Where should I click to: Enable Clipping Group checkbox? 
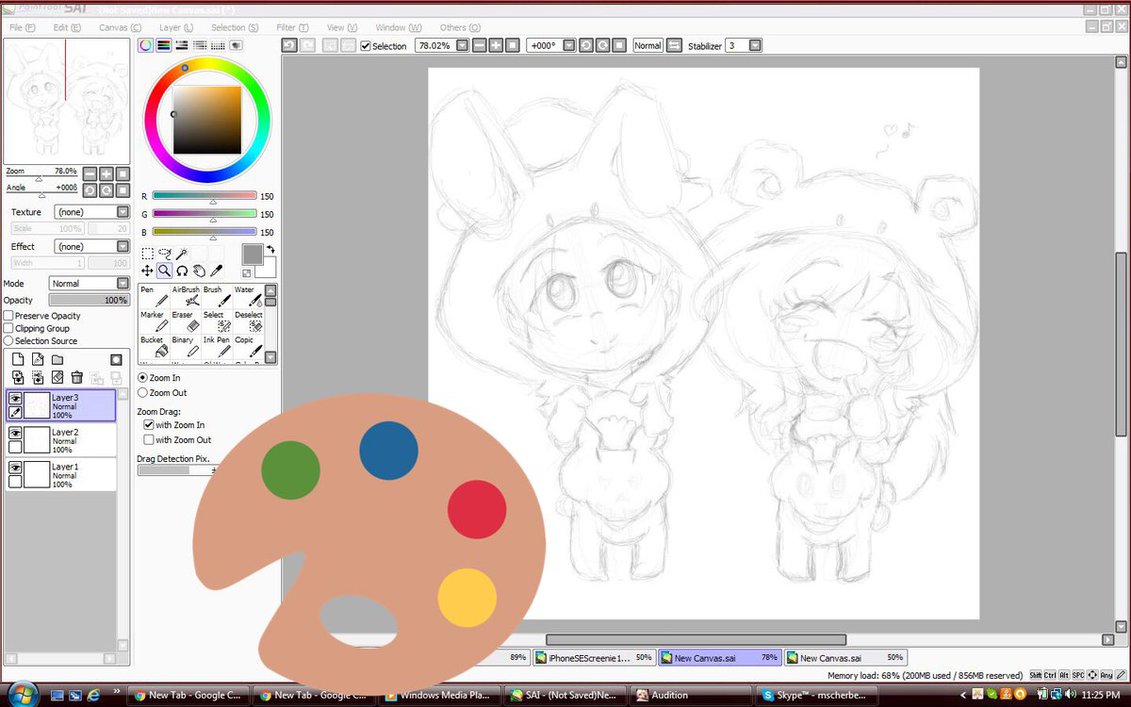pyautogui.click(x=9, y=328)
